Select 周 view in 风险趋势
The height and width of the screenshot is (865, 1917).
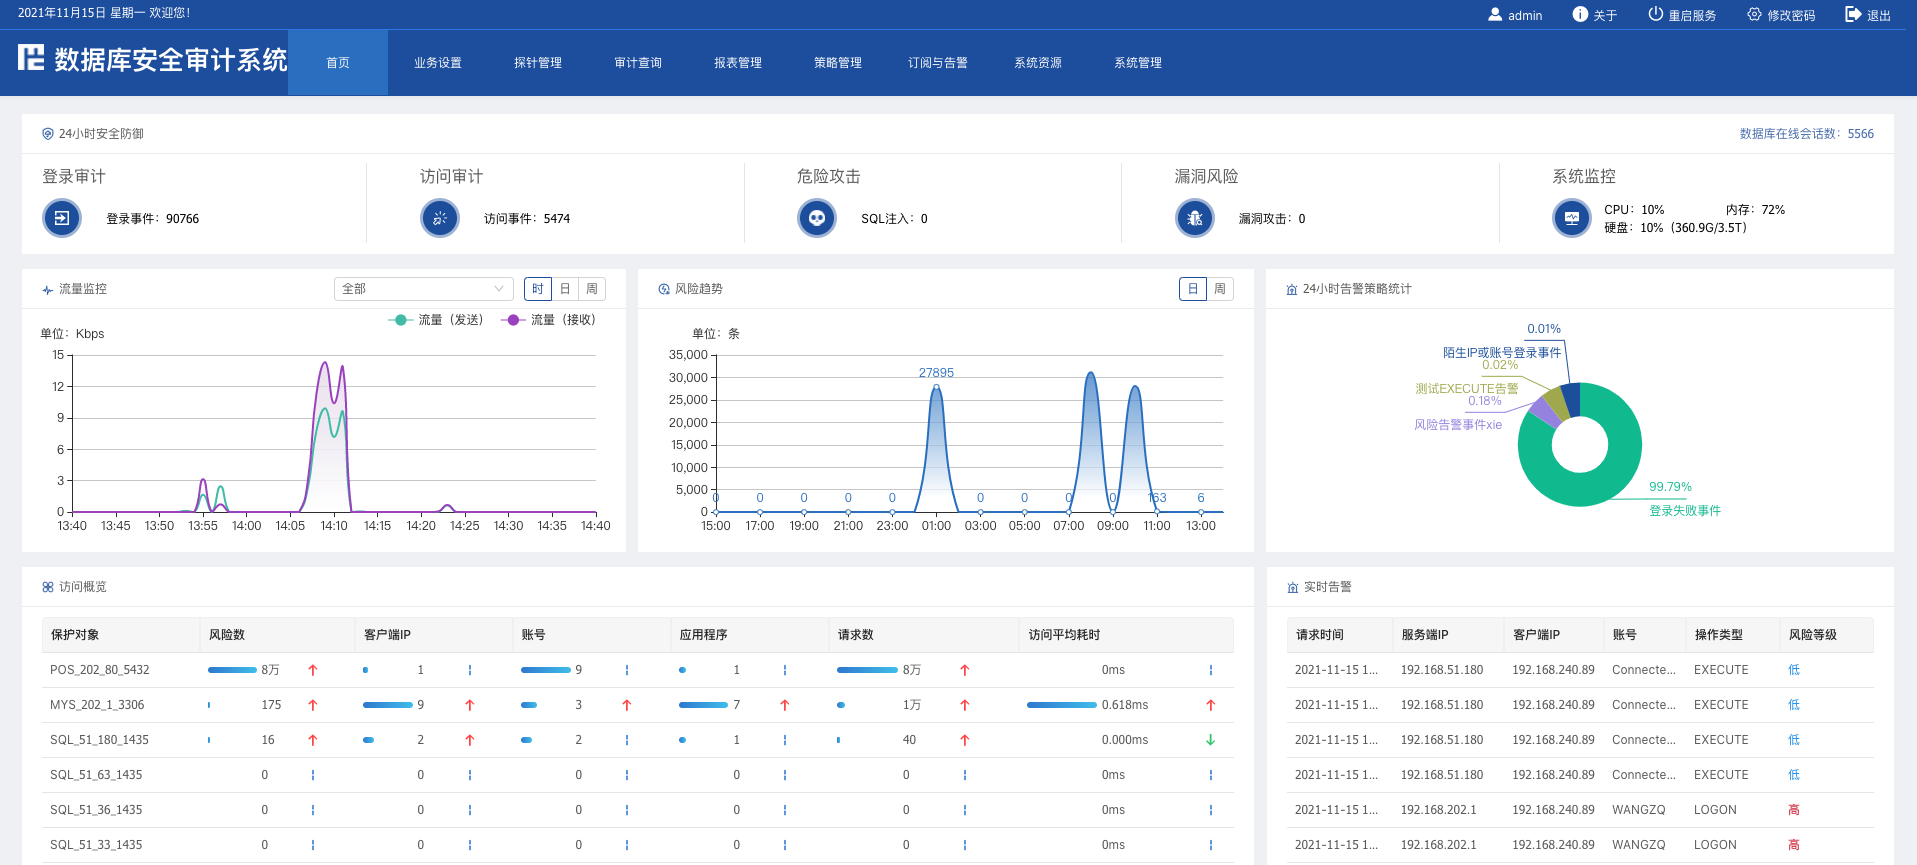click(1220, 289)
